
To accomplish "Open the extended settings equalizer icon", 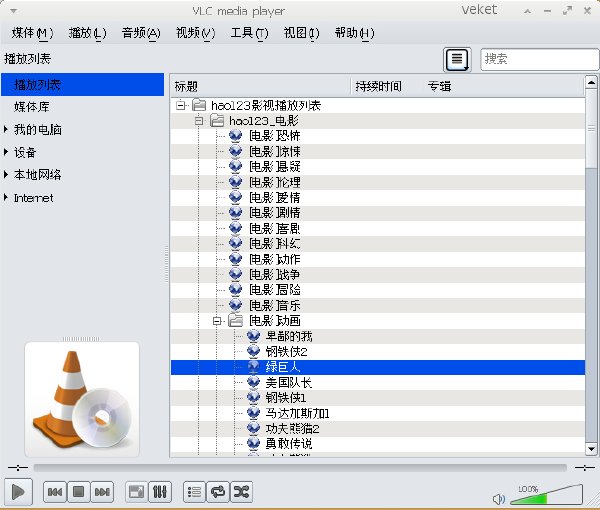I will tap(160, 492).
